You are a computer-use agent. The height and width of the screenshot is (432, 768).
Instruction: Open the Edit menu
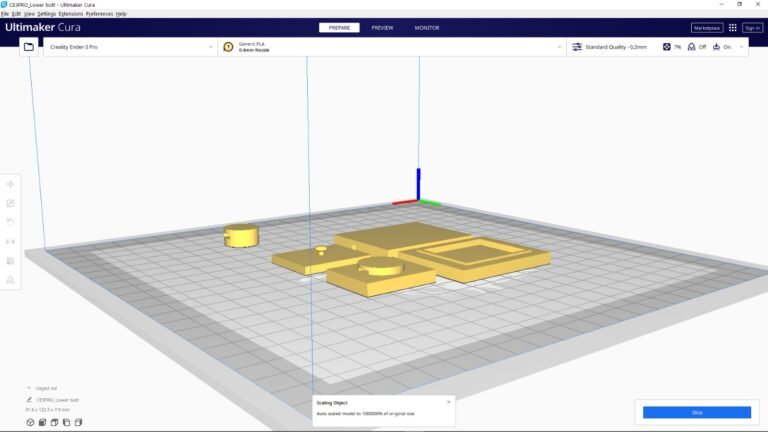pos(16,14)
